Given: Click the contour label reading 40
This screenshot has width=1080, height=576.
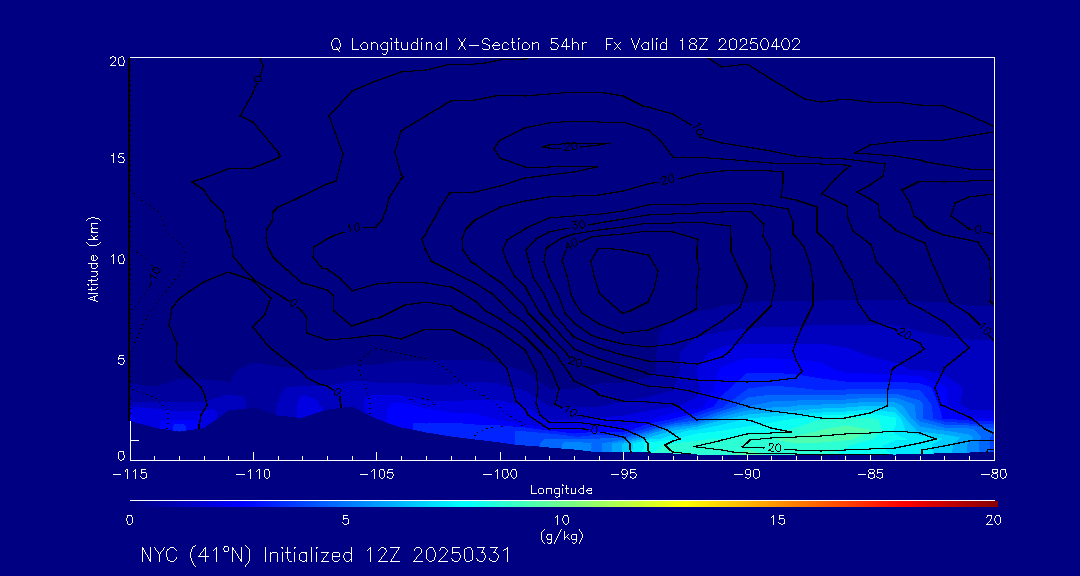Looking at the screenshot, I should (x=572, y=242).
